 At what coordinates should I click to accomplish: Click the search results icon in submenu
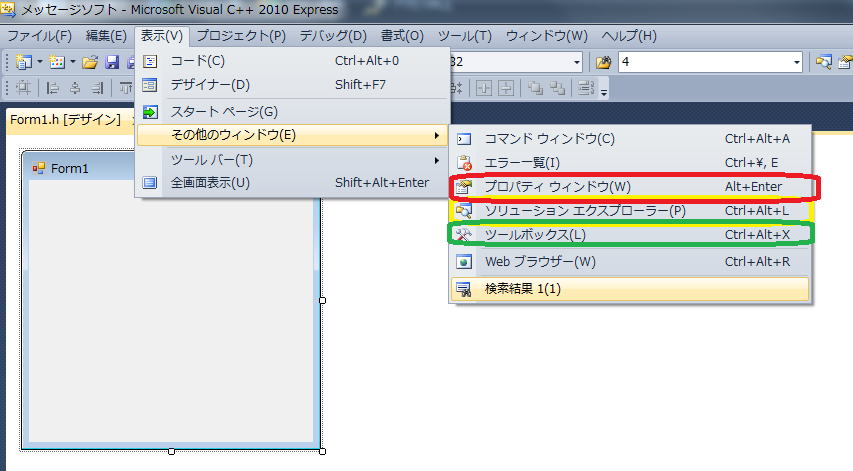(463, 289)
